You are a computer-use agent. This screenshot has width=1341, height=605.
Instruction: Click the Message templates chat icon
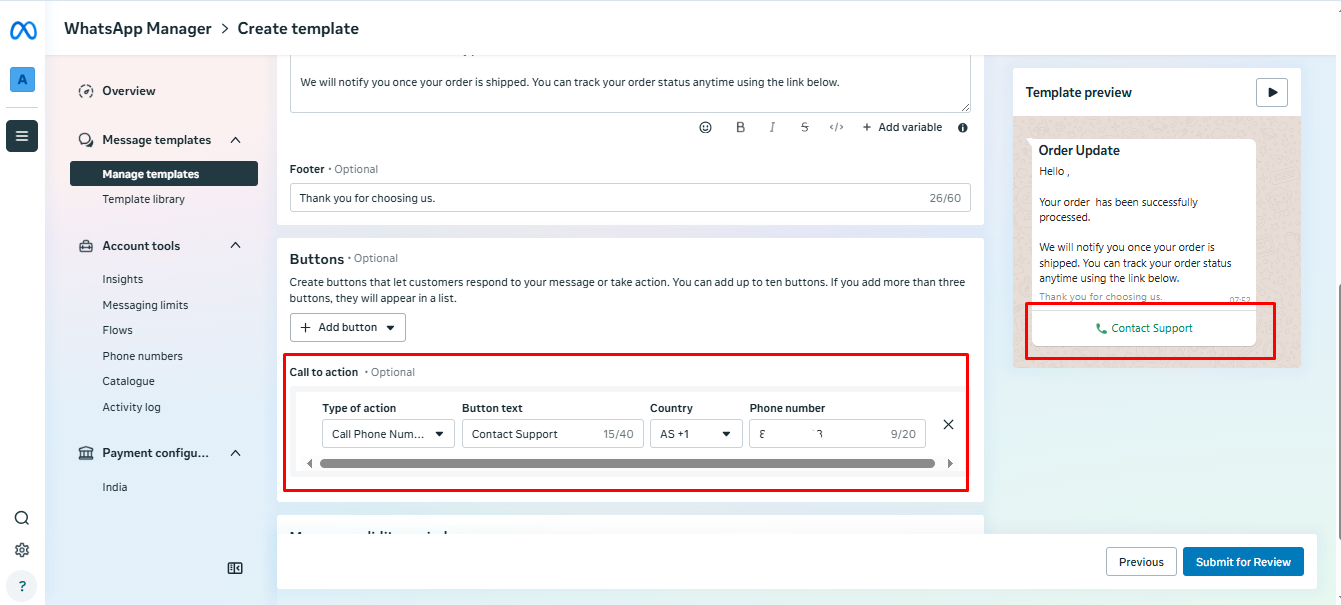pos(86,140)
